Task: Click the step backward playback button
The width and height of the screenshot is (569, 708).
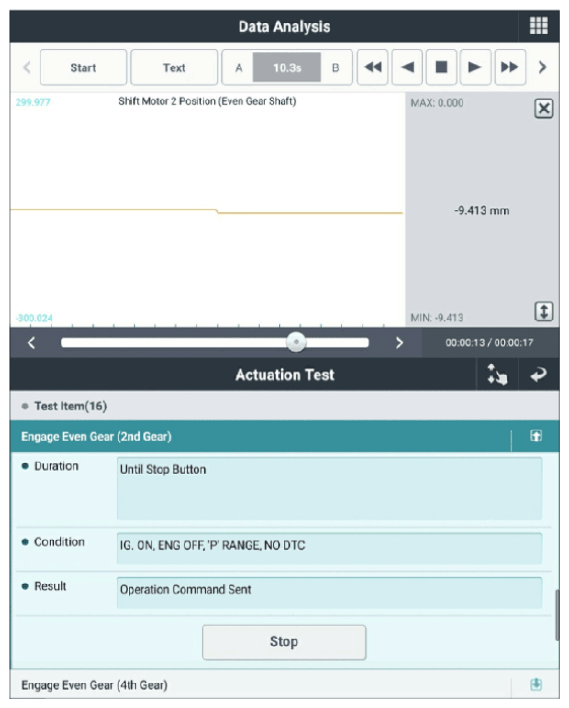Action: (x=407, y=67)
